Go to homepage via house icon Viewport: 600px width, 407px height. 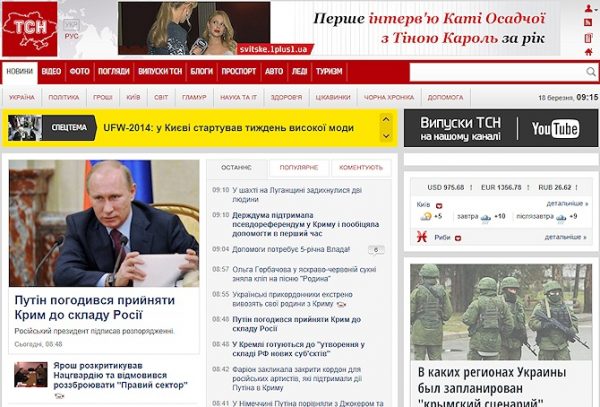pos(589,52)
